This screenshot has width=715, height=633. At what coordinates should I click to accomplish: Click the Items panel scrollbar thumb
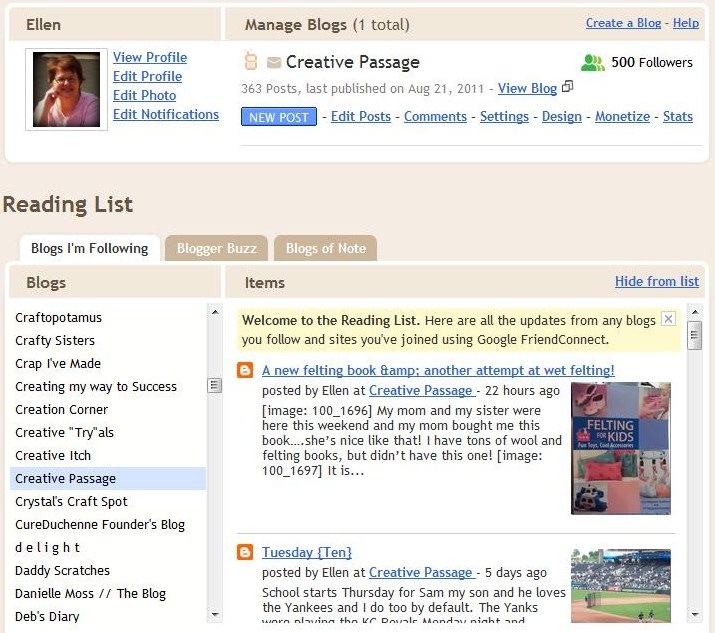point(694,335)
